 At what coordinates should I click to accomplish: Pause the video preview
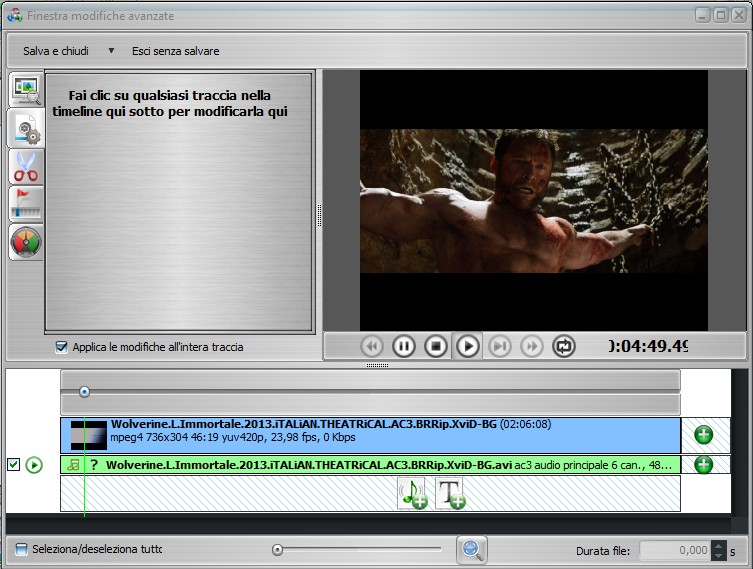click(x=404, y=346)
